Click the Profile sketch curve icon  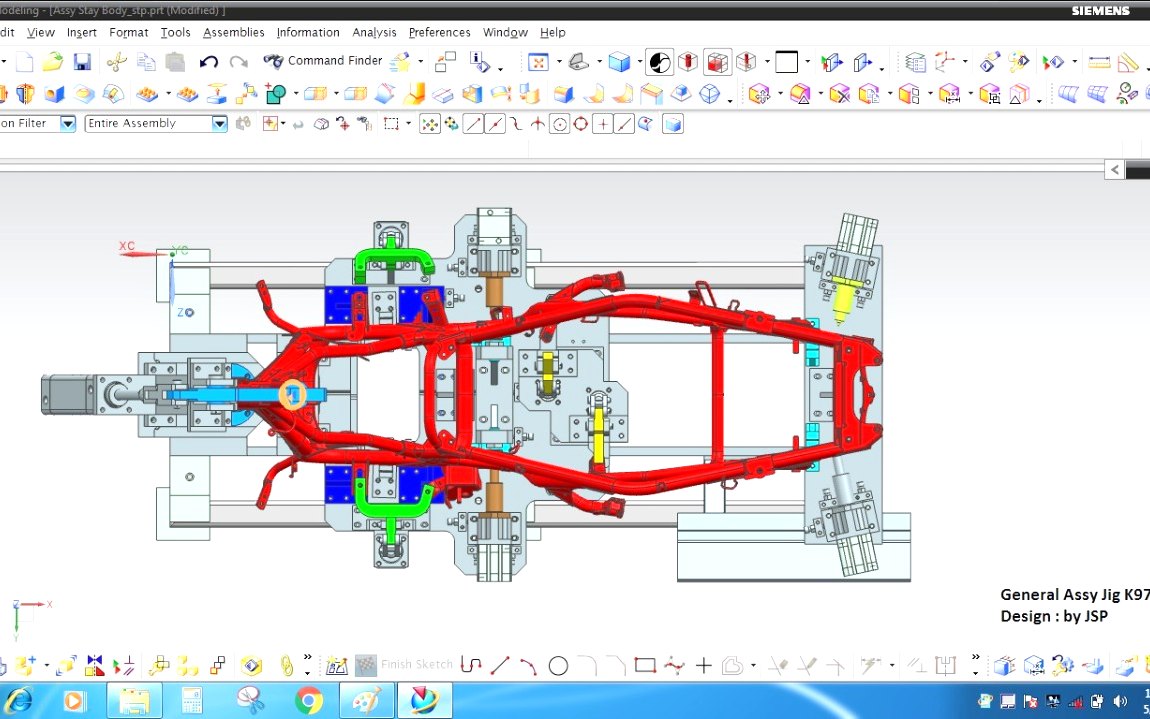click(x=471, y=665)
